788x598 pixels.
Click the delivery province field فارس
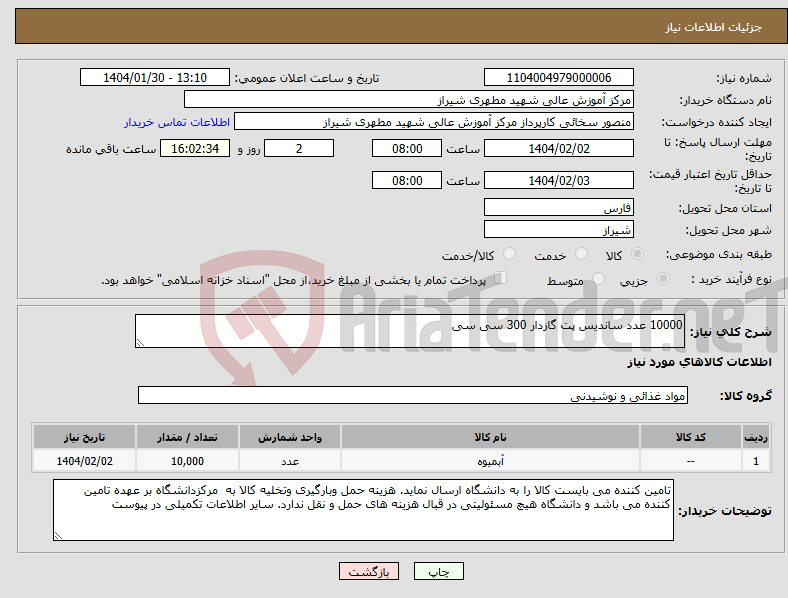click(x=559, y=207)
